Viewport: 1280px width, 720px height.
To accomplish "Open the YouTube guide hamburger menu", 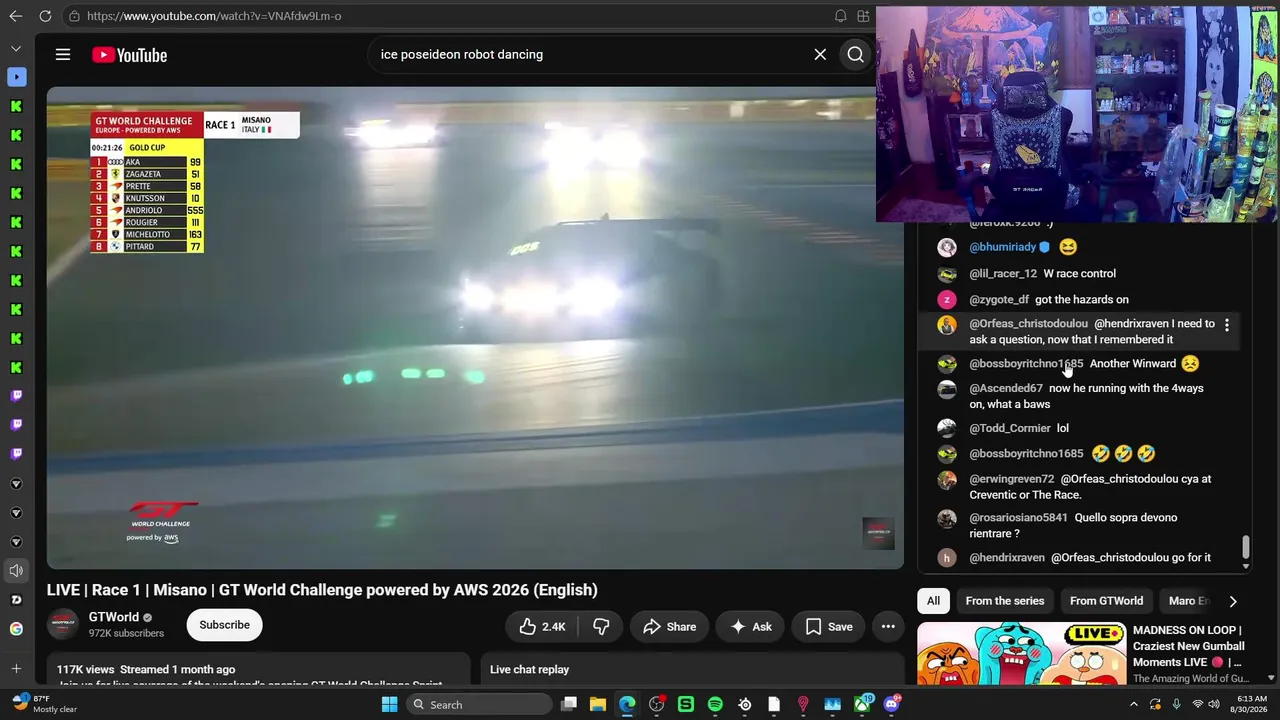I will tap(63, 55).
